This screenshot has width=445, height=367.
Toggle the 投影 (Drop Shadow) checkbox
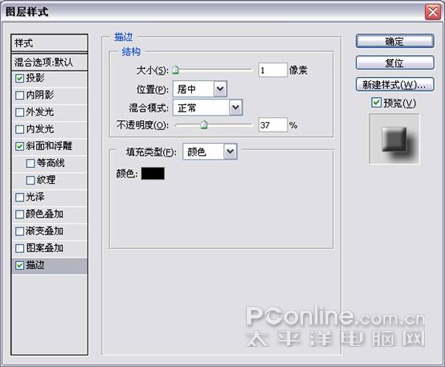19,79
